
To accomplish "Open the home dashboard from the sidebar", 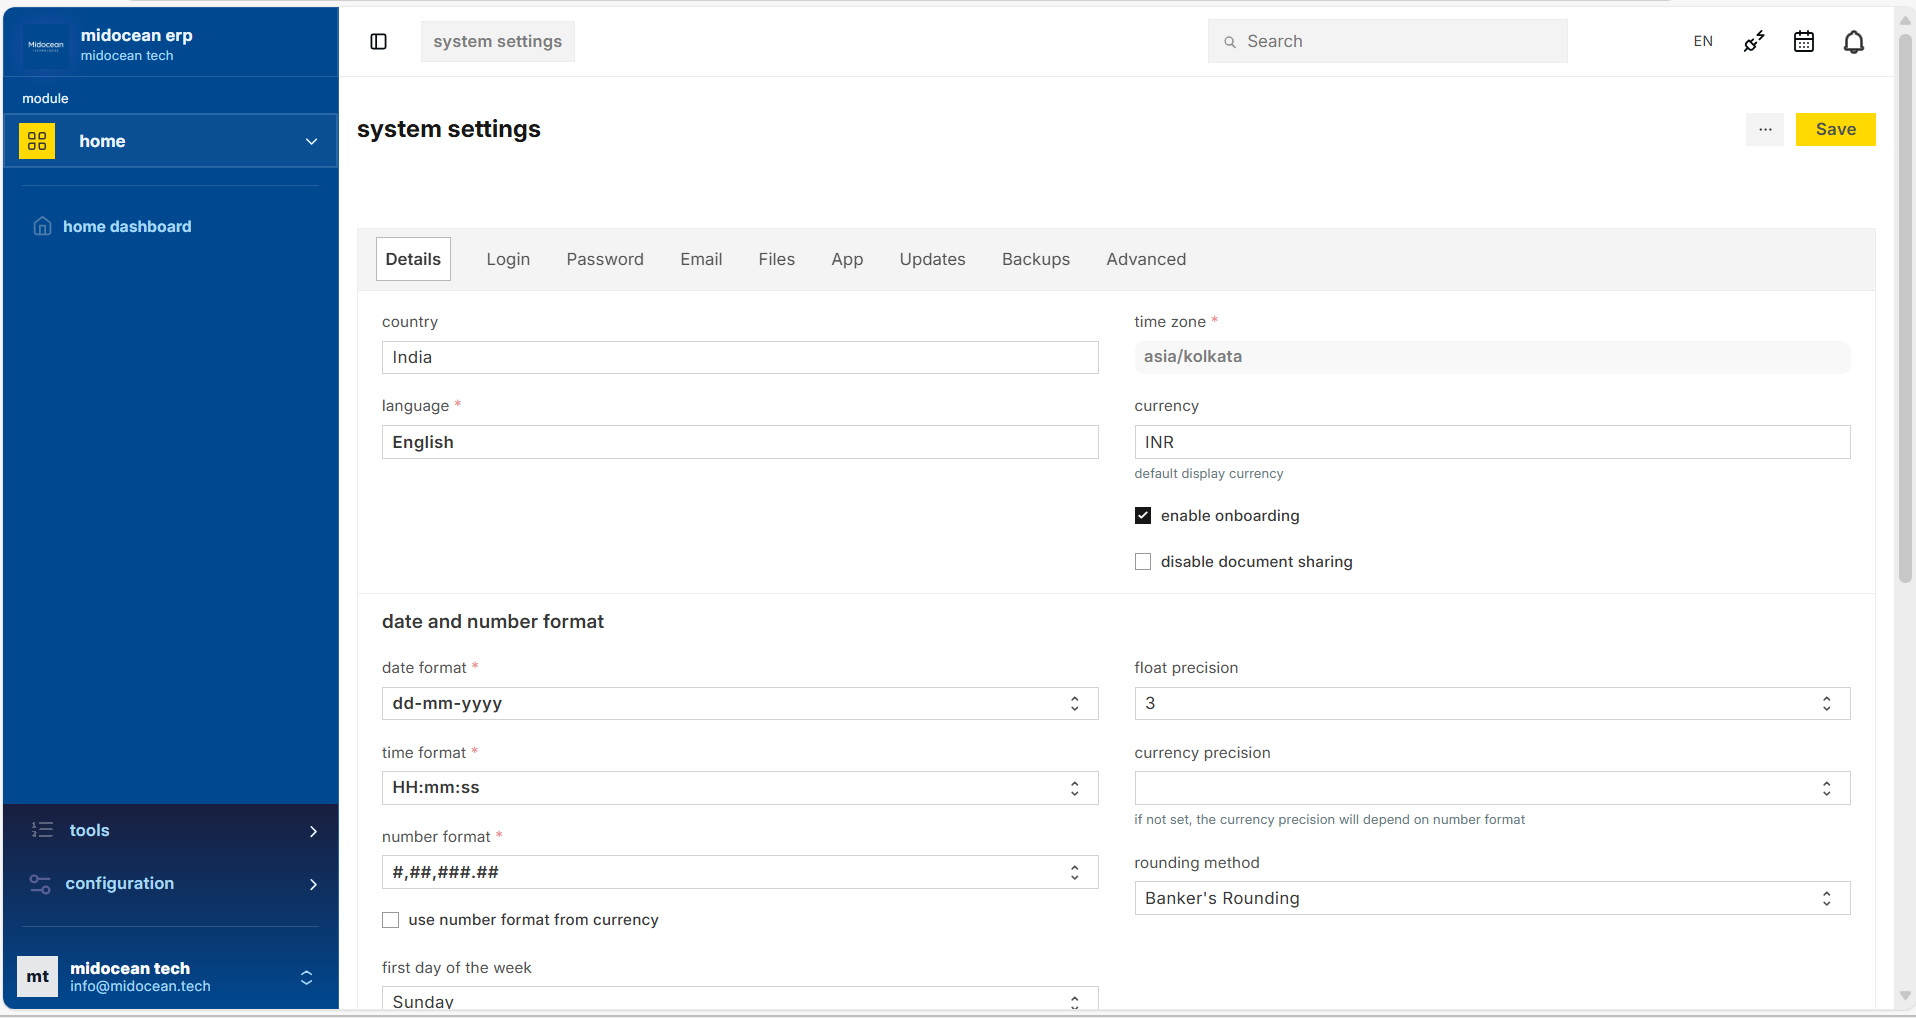I will click(126, 226).
